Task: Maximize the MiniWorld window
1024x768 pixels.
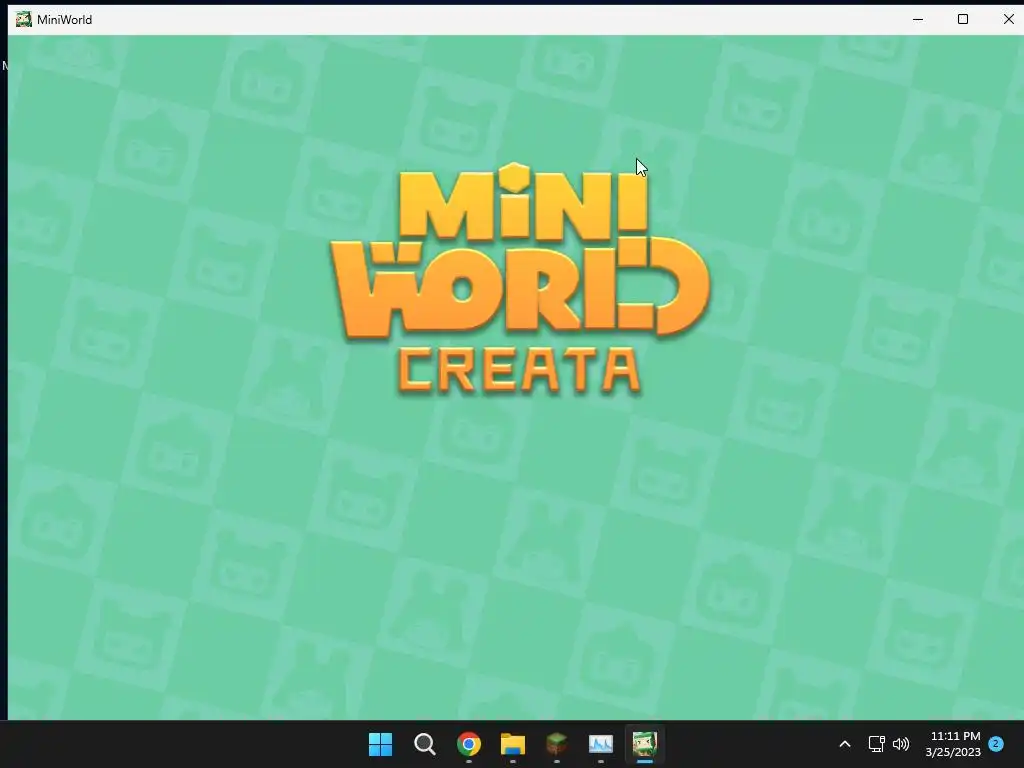Action: point(963,20)
